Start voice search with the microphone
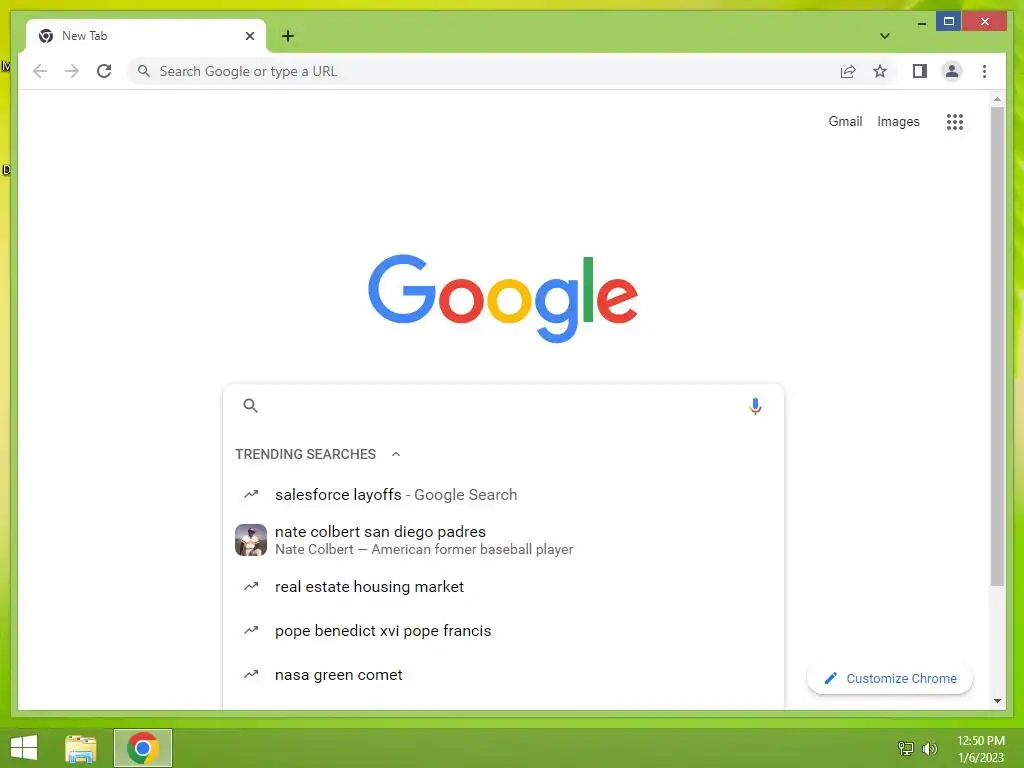This screenshot has width=1024, height=768. 755,406
